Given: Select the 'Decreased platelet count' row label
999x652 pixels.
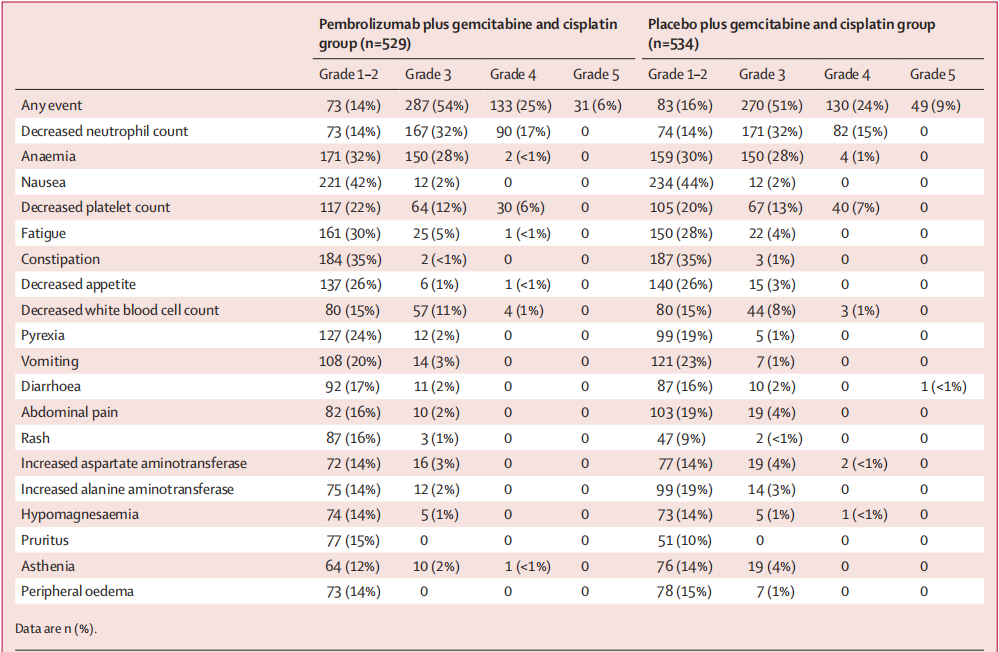Looking at the screenshot, I should tap(95, 207).
